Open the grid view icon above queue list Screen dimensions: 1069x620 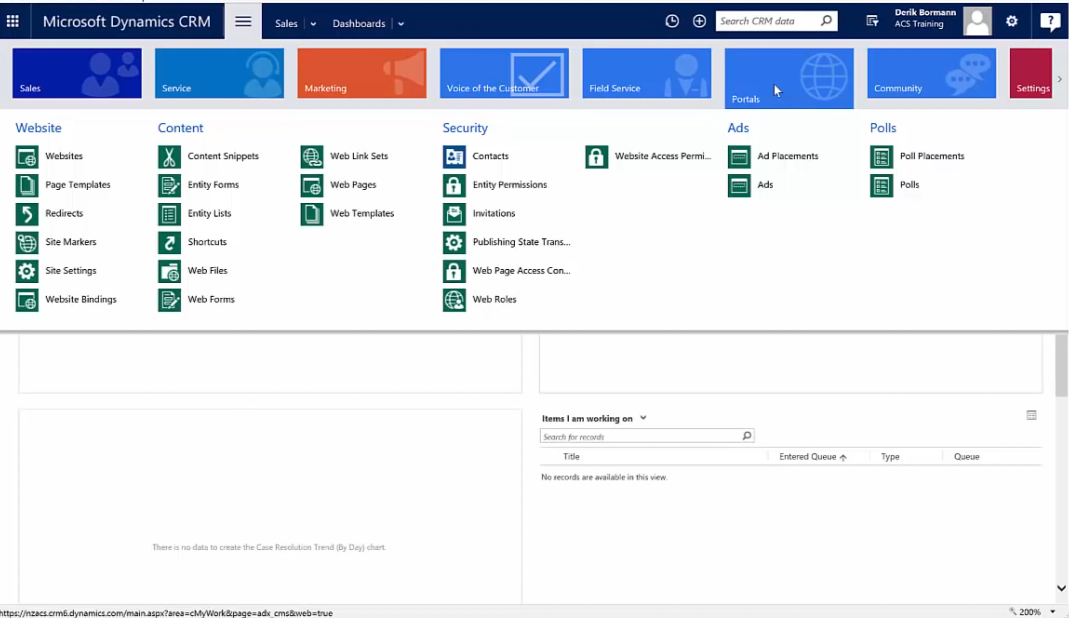pos(1032,415)
